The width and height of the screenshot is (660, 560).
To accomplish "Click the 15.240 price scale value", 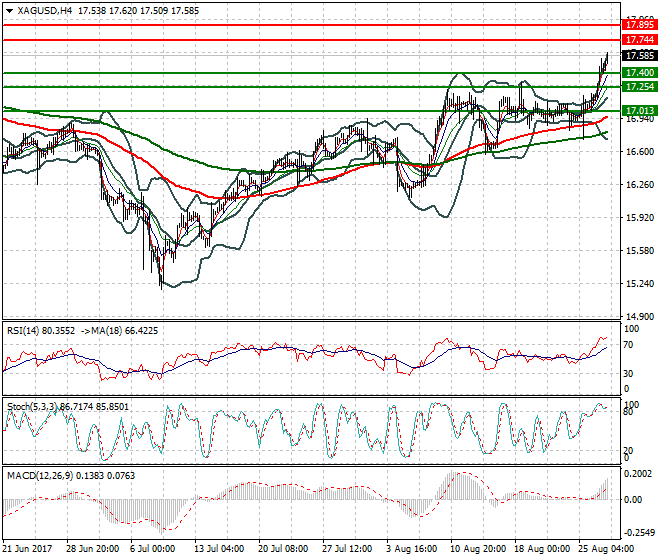I will click(x=640, y=284).
